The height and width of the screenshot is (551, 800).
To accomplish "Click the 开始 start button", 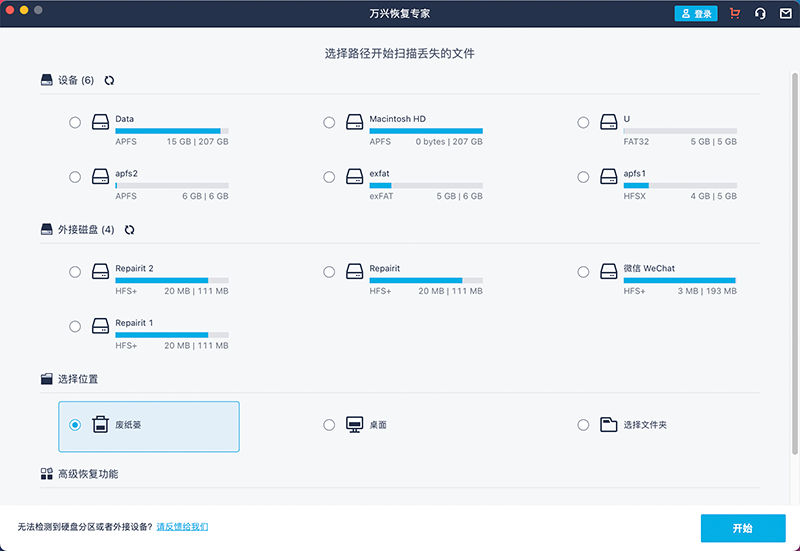I will [x=743, y=528].
